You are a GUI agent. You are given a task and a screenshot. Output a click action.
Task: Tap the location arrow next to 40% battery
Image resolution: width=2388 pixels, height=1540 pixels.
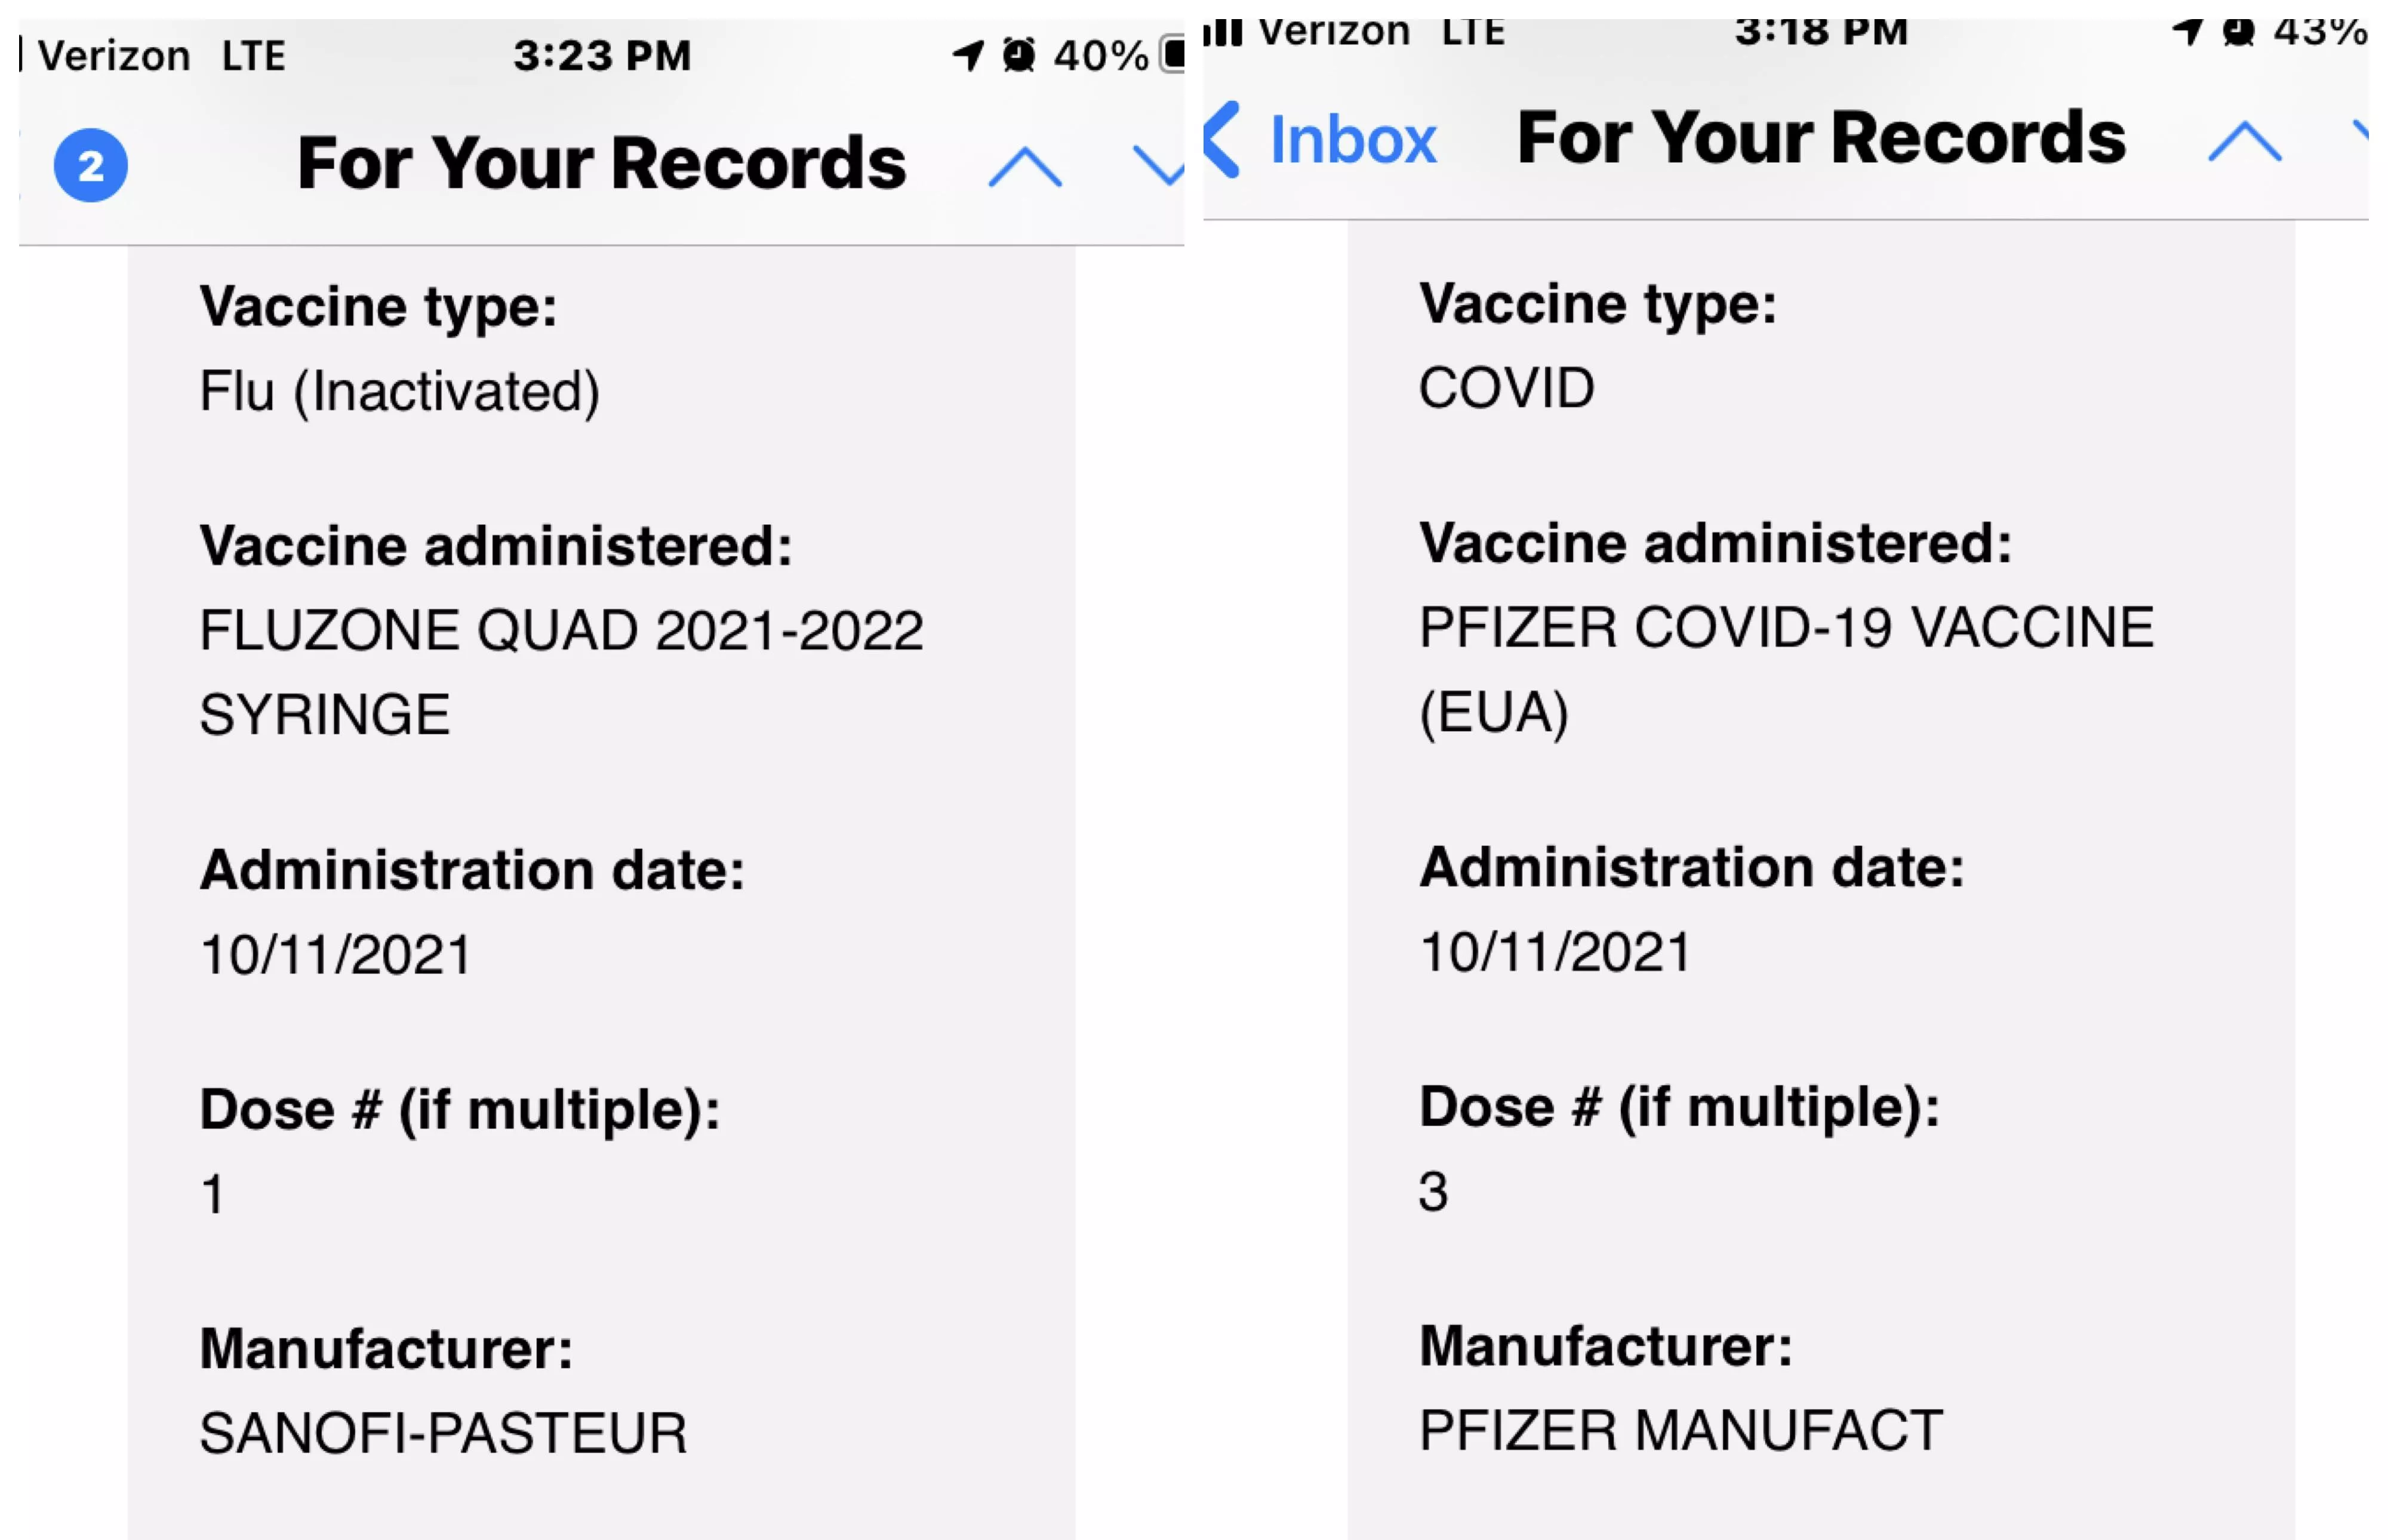click(967, 55)
